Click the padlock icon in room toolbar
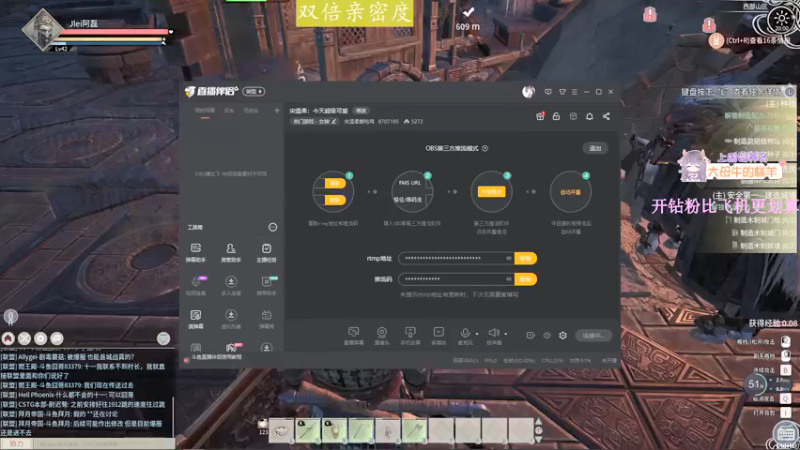The height and width of the screenshot is (450, 800). (x=556, y=116)
